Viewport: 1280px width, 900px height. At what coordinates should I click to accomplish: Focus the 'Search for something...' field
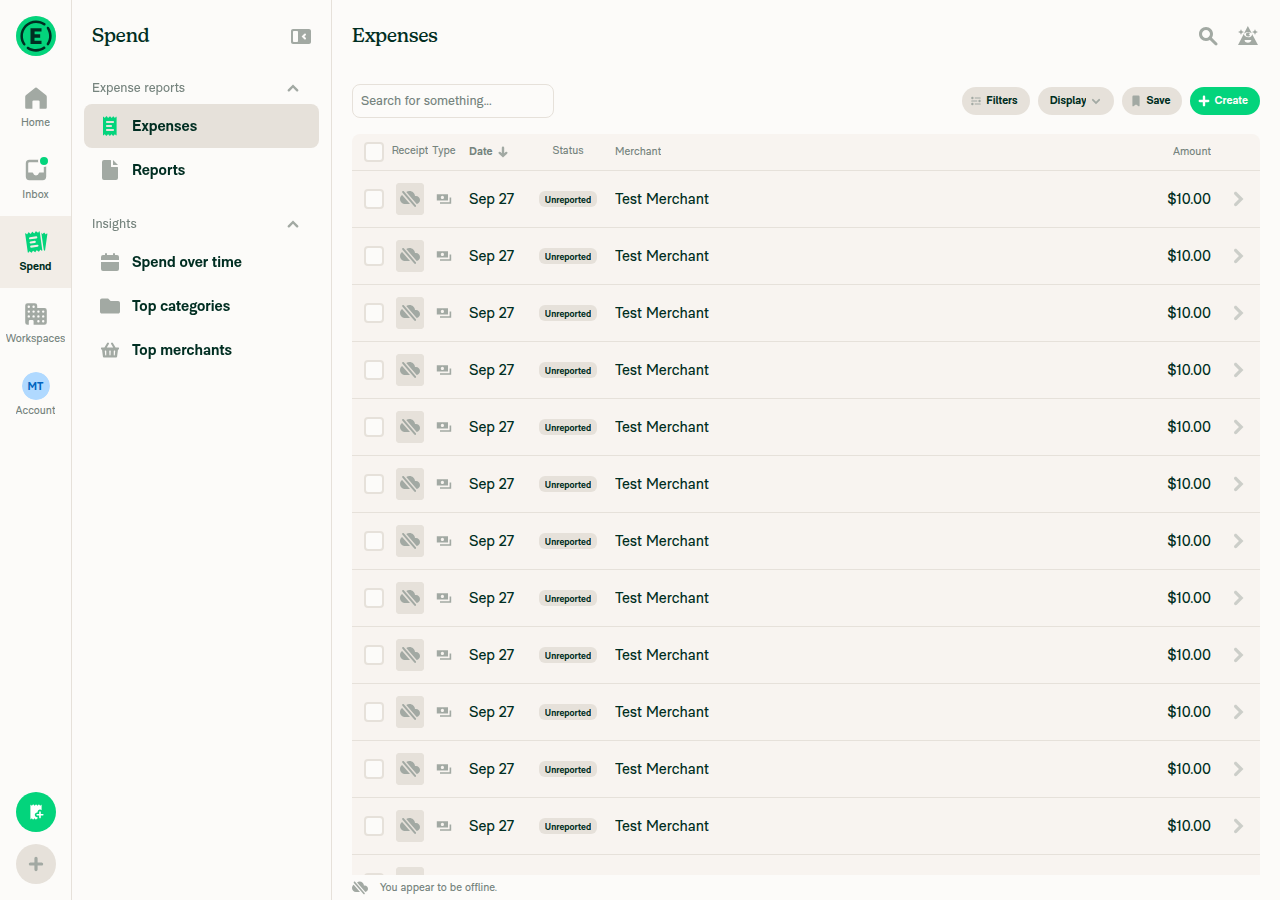click(x=453, y=101)
